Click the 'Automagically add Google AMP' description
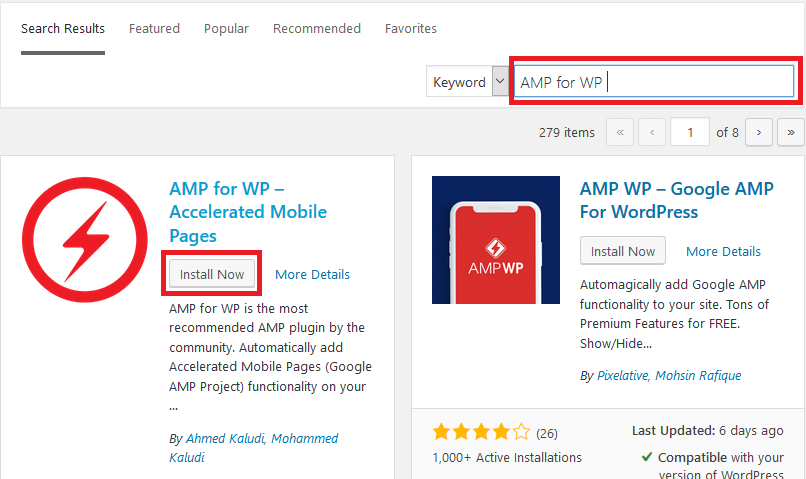The width and height of the screenshot is (806, 479). tap(674, 314)
